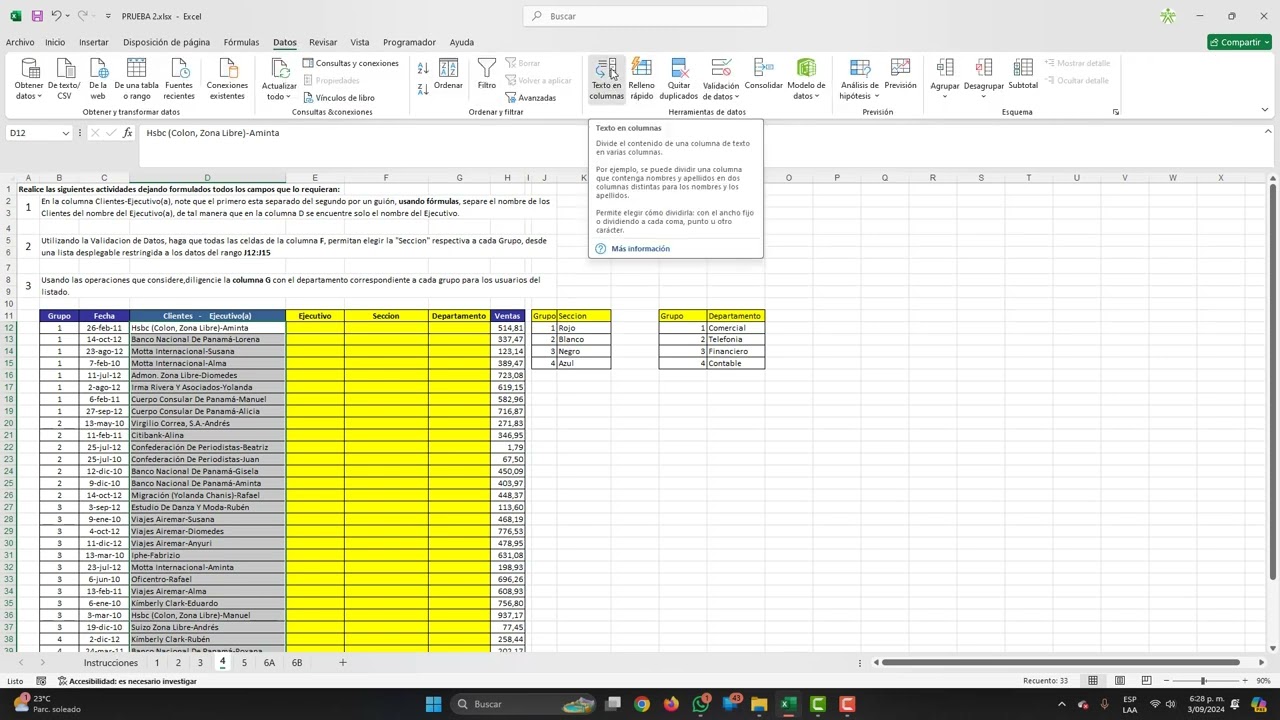Open the Name Box dropdown arrow
1280x720 pixels.
(66, 133)
